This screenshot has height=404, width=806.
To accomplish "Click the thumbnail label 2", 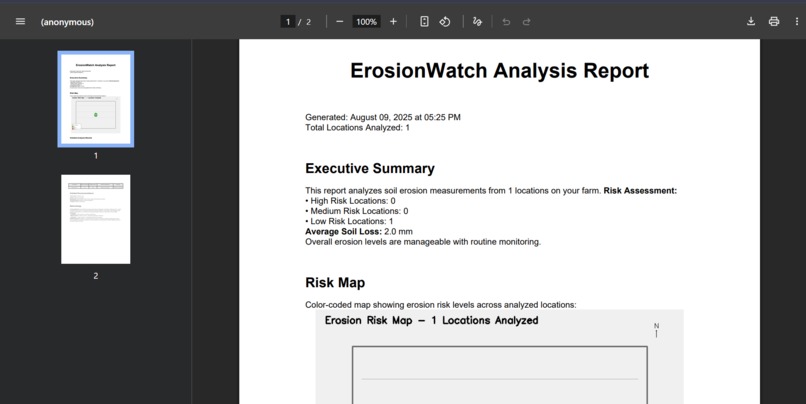I will tap(96, 276).
